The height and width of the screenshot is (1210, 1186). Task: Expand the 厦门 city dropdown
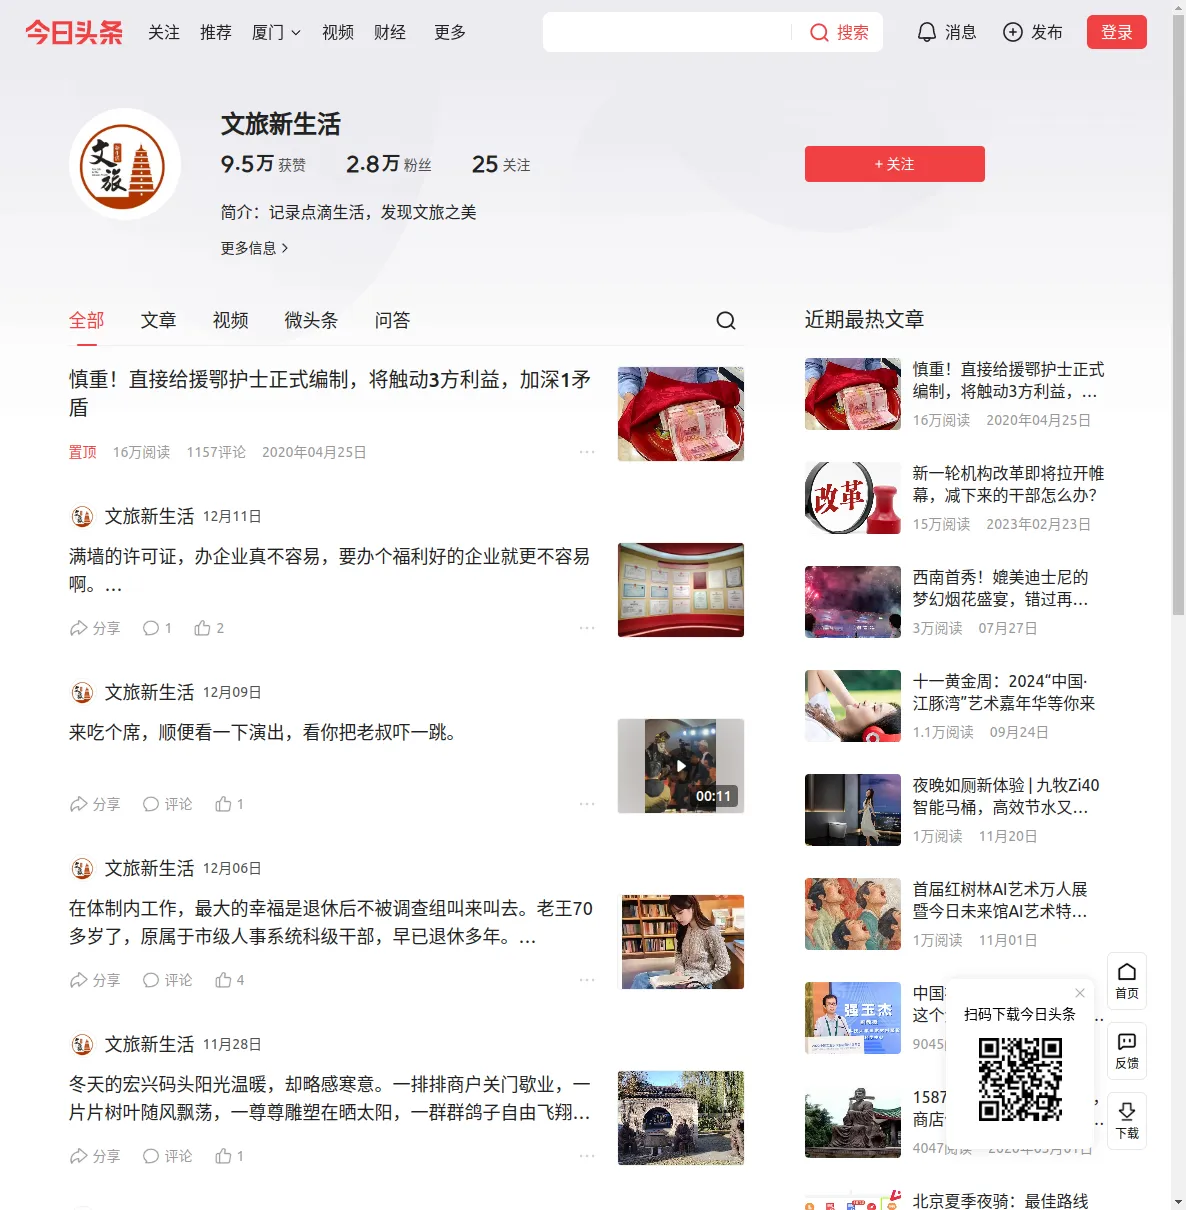tap(276, 33)
